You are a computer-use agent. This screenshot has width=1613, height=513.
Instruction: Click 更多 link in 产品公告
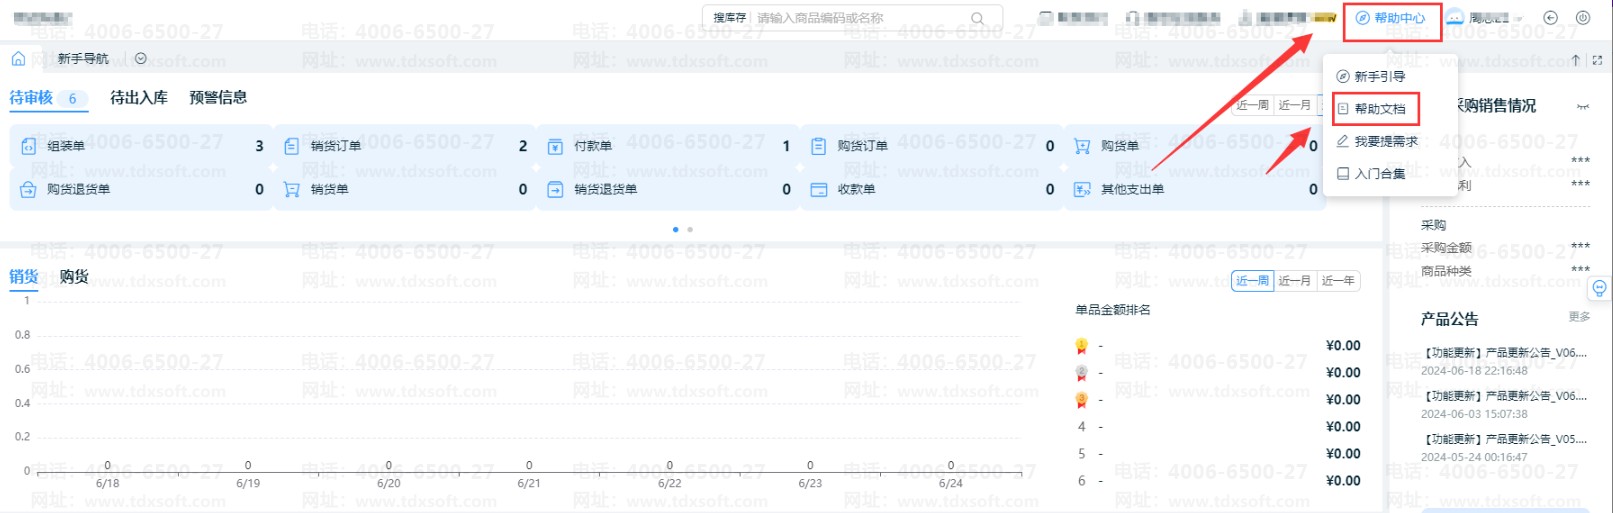(1579, 317)
